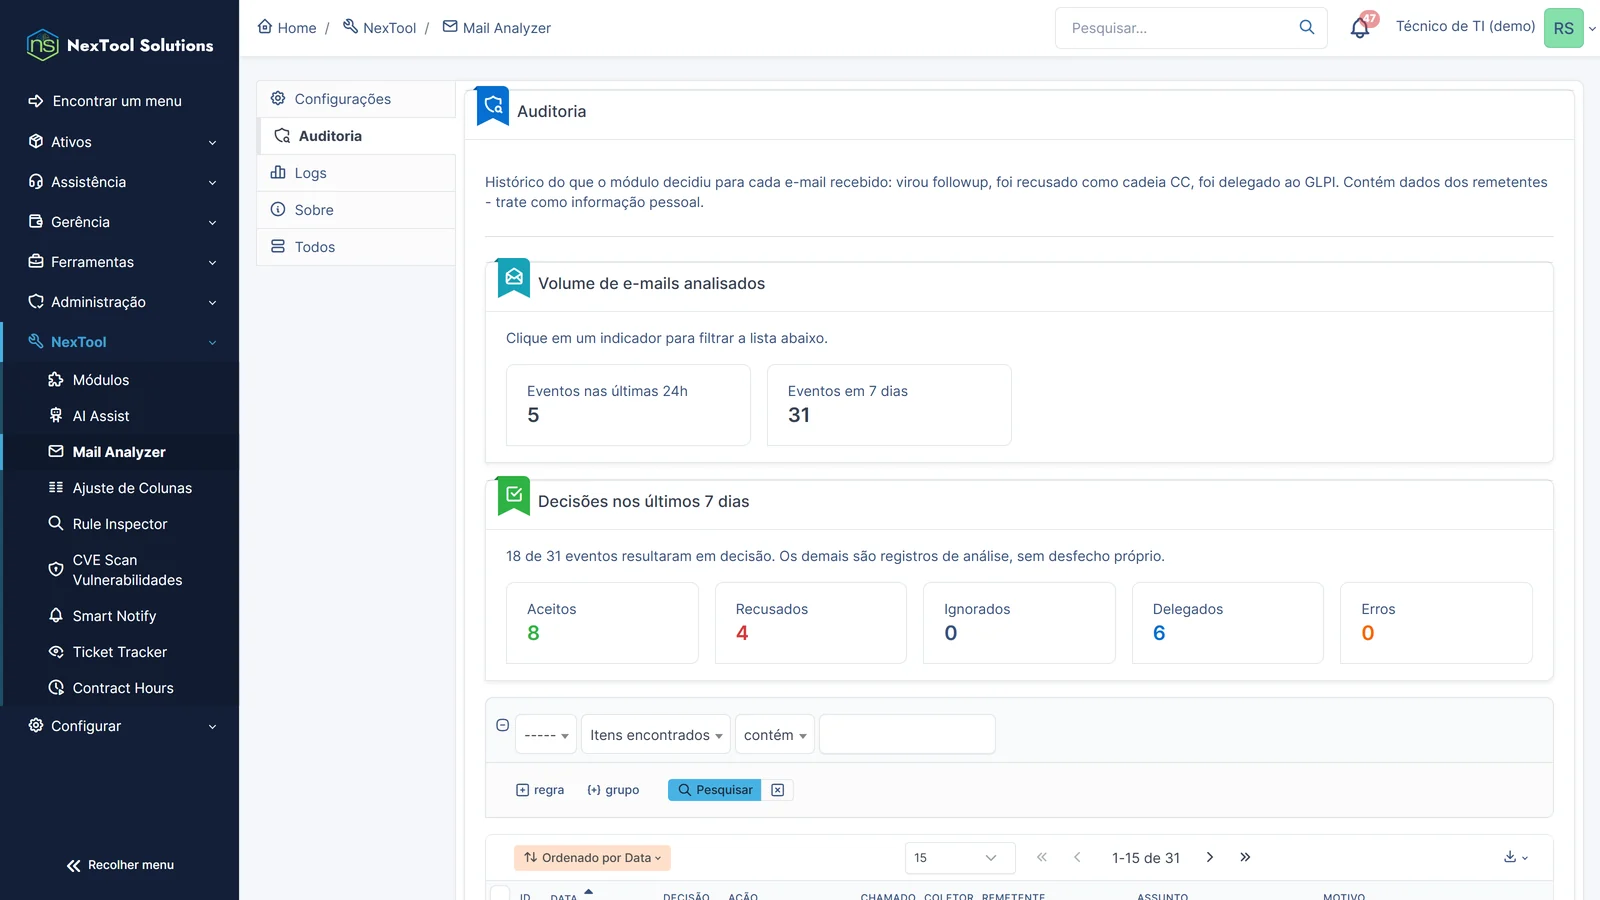Open Smart Notify entry
This screenshot has width=1600, height=900.
point(120,616)
